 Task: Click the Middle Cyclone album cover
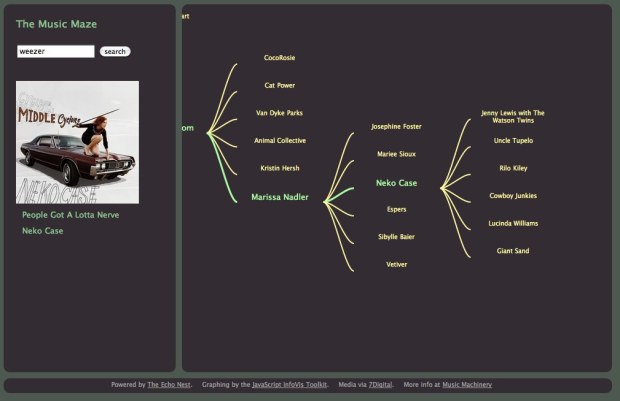[77, 142]
